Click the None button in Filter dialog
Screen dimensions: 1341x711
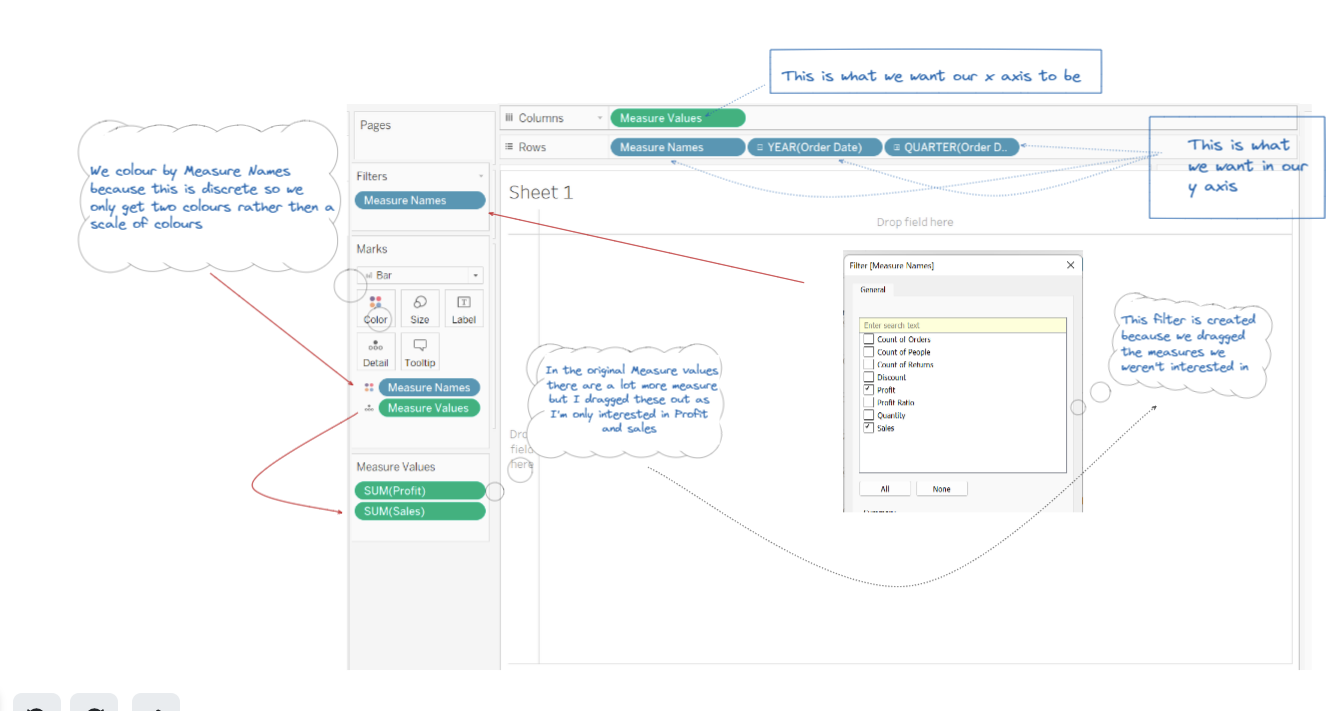click(942, 489)
